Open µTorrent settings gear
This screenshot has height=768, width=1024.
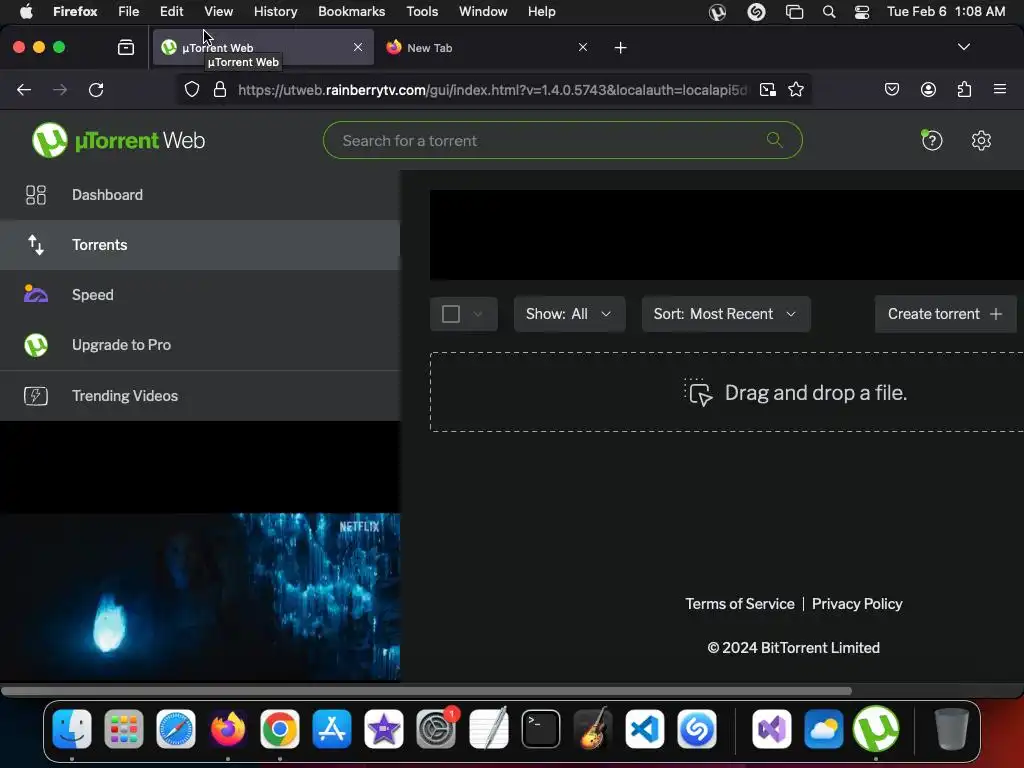tap(981, 140)
